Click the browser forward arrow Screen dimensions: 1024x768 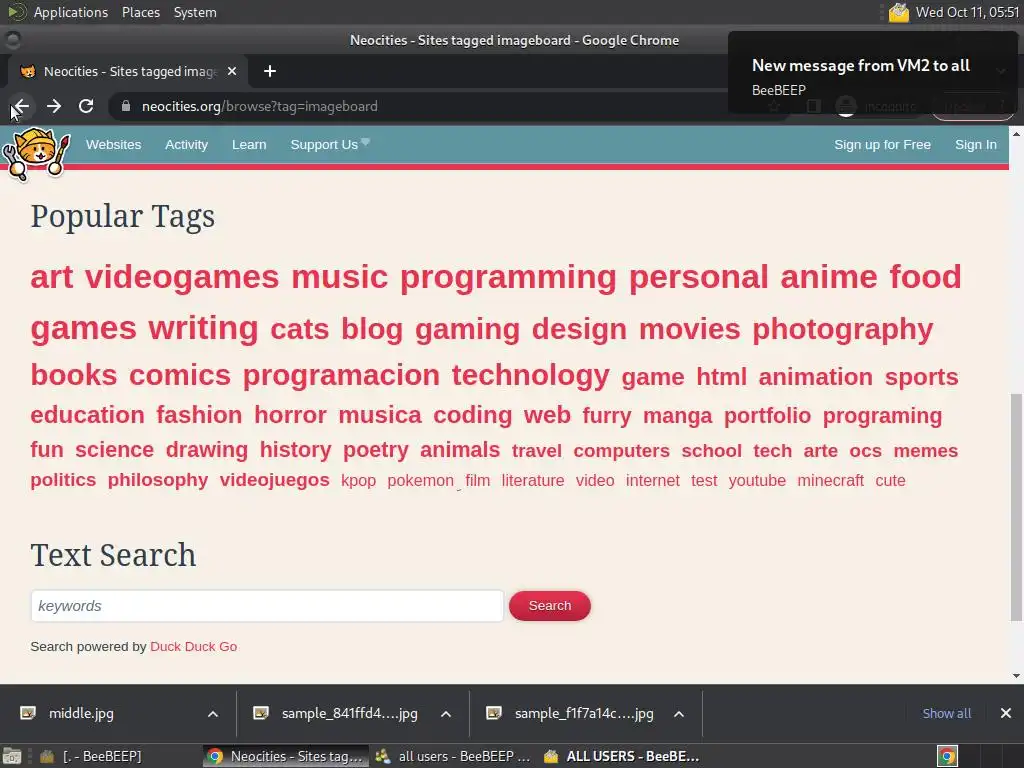54,106
